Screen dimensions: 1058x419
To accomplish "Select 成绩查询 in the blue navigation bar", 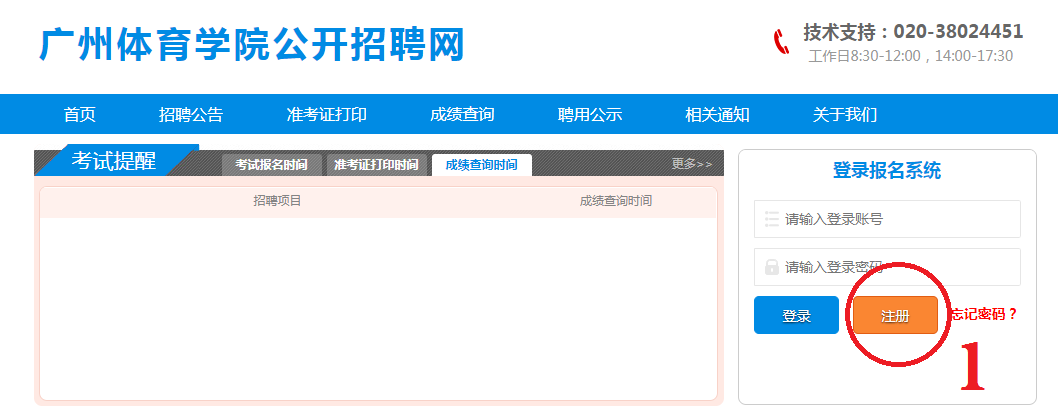I will 462,114.
